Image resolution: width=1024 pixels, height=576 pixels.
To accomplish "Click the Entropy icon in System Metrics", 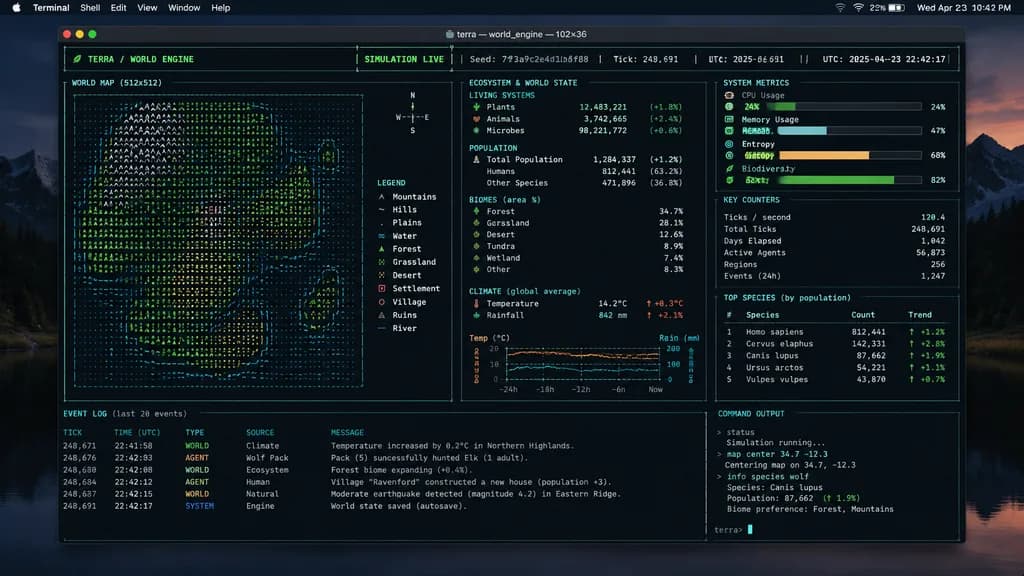I will pos(729,144).
